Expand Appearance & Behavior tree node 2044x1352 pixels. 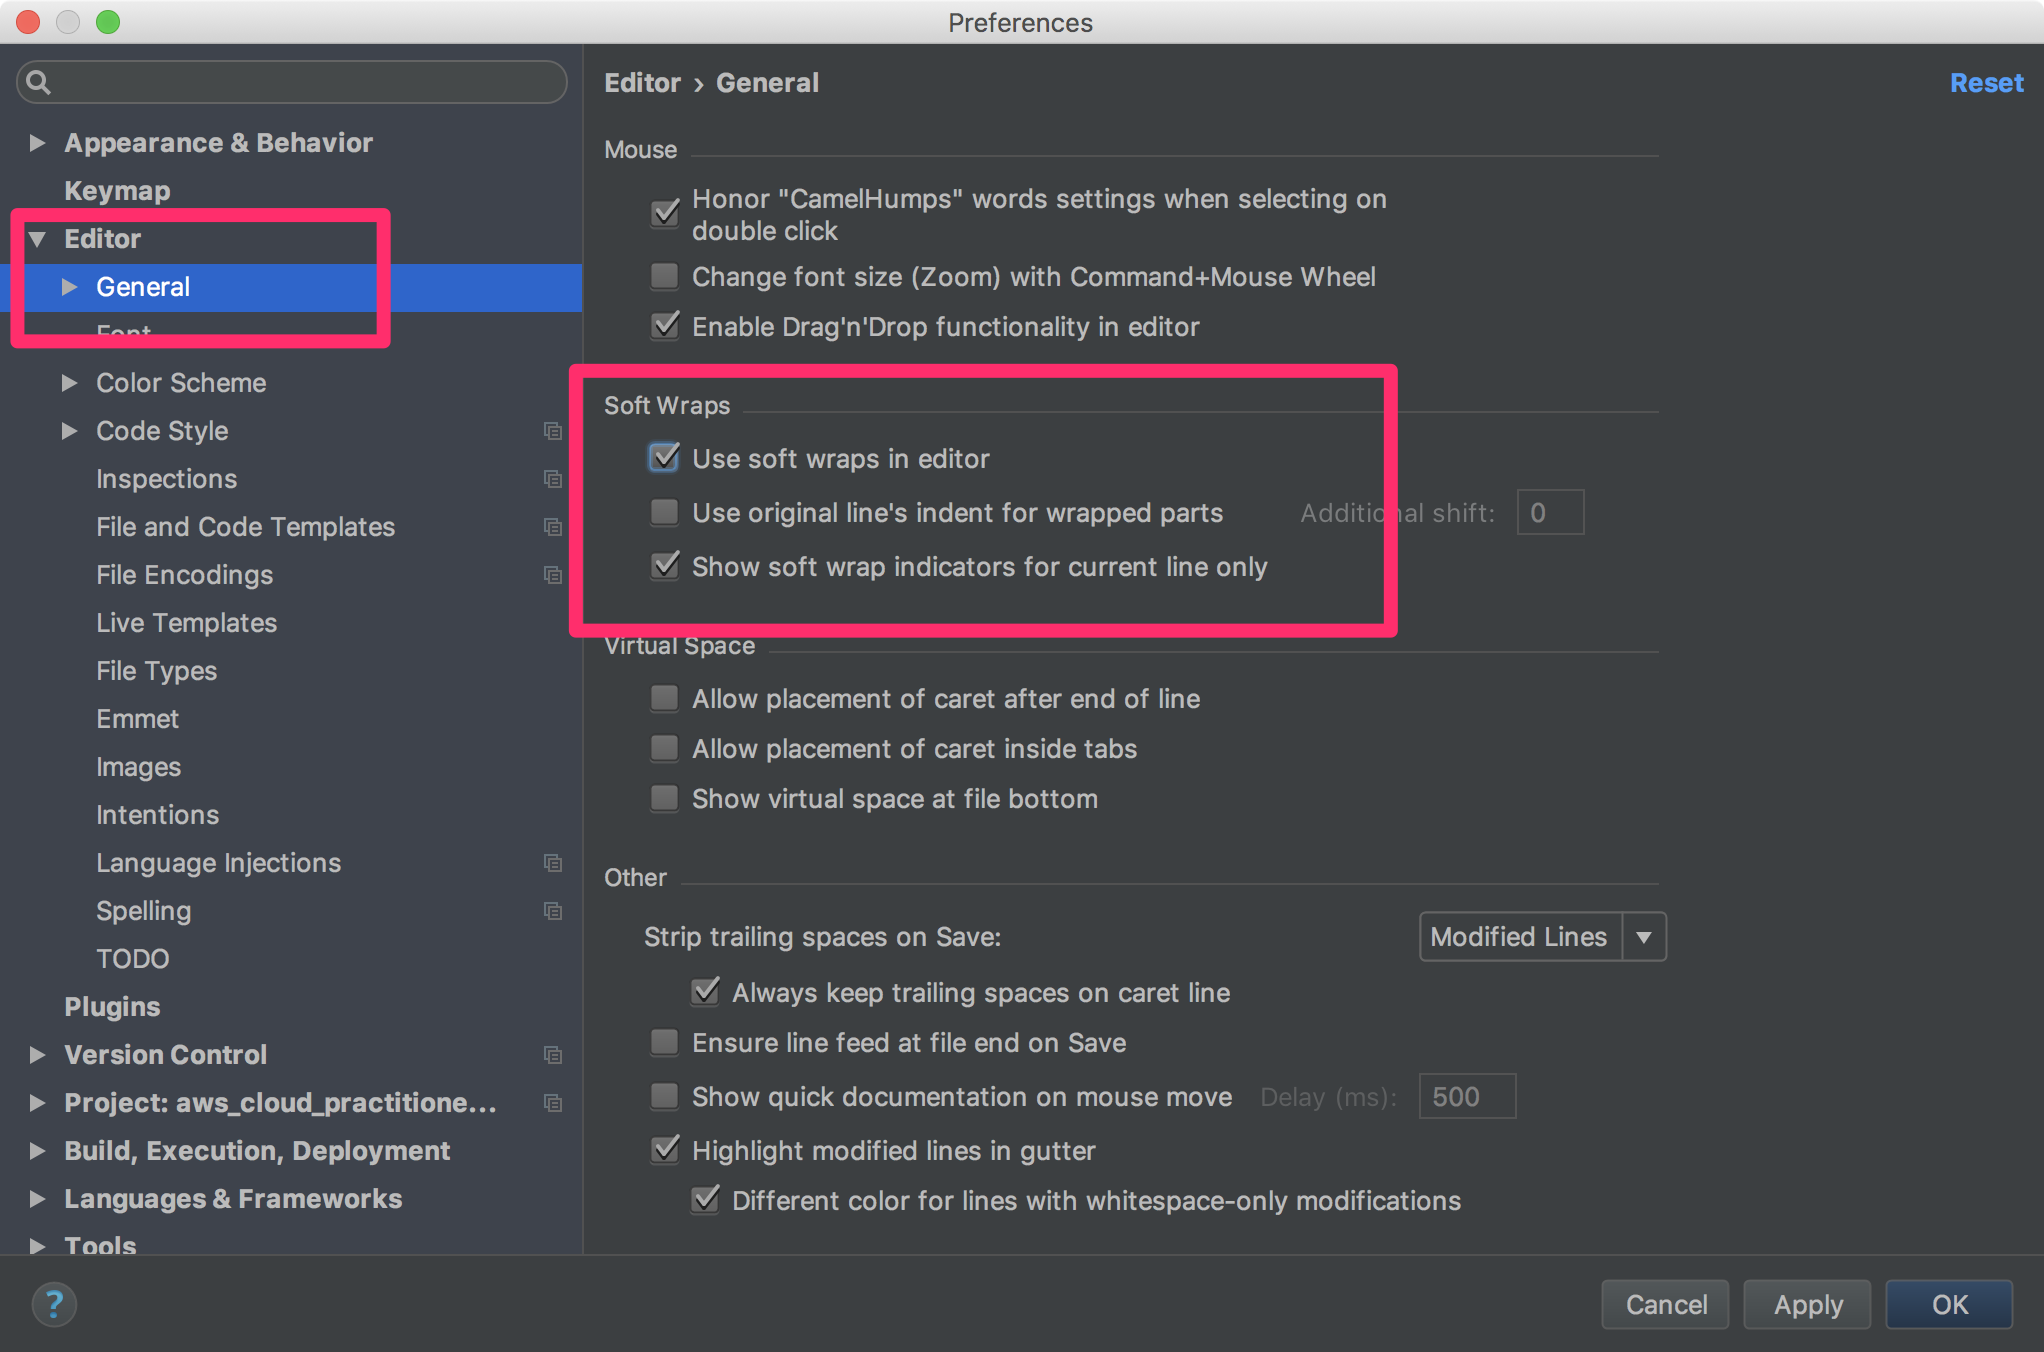click(37, 143)
